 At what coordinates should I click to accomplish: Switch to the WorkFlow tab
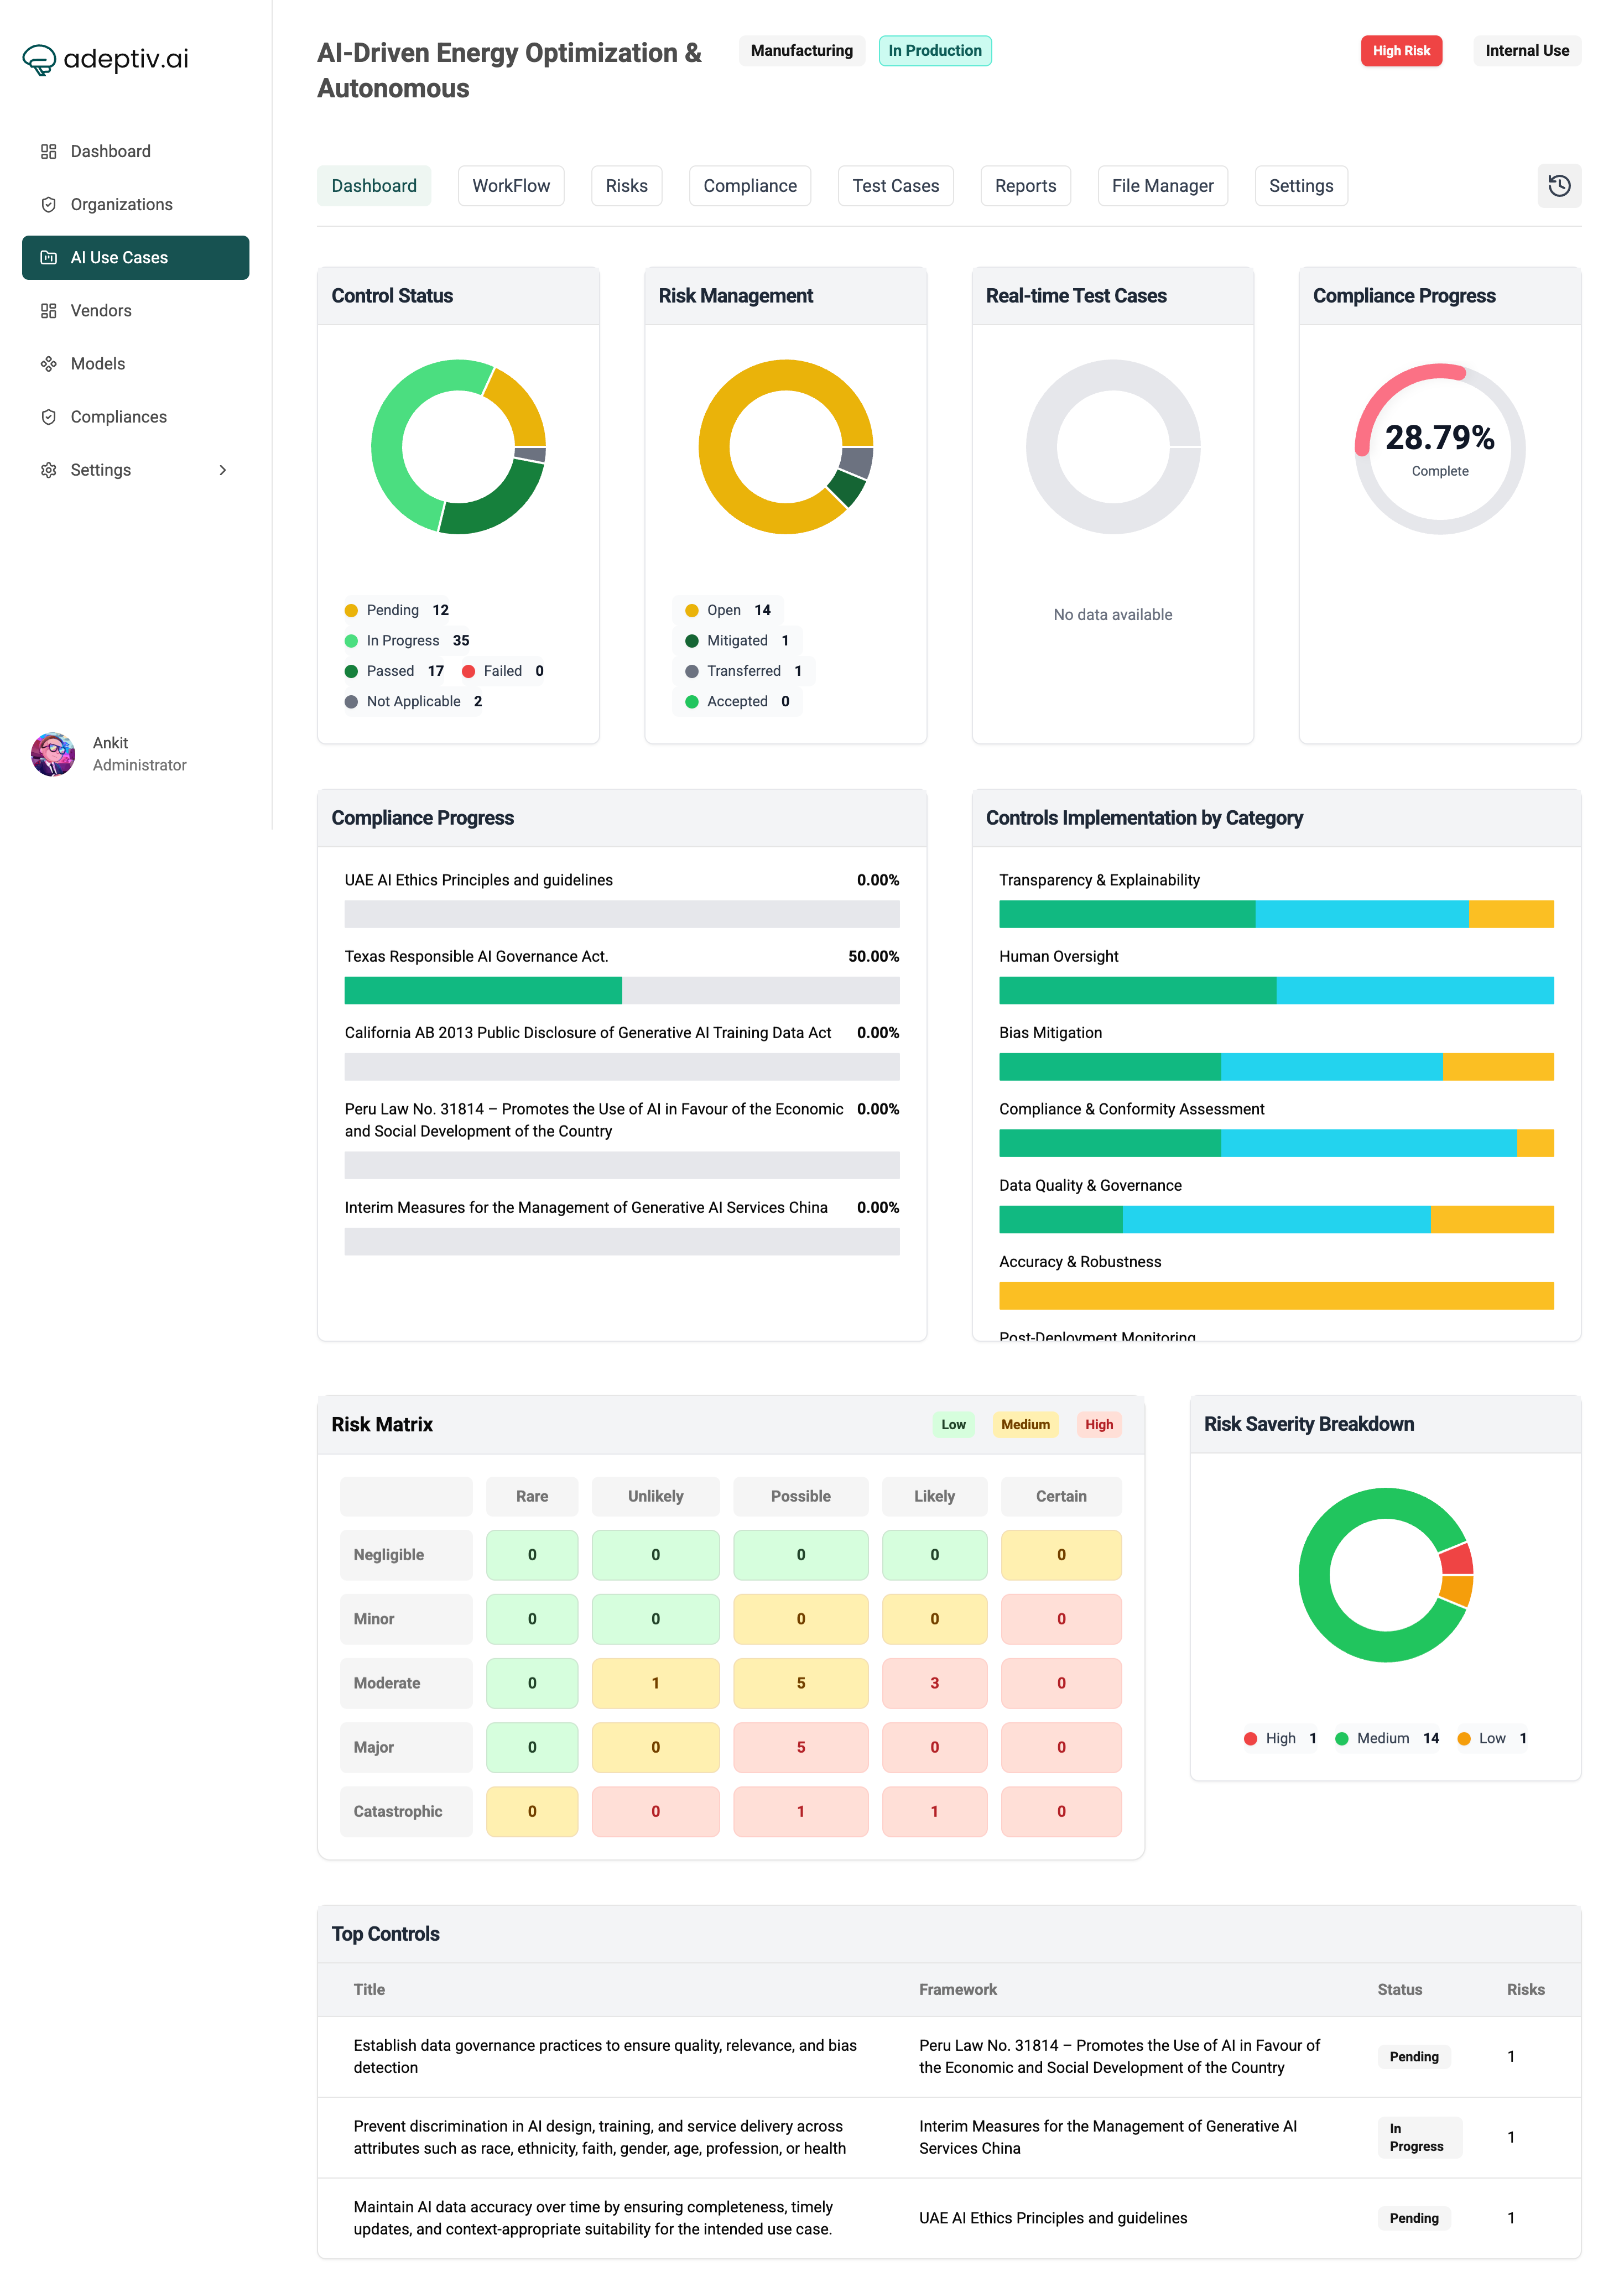point(511,185)
